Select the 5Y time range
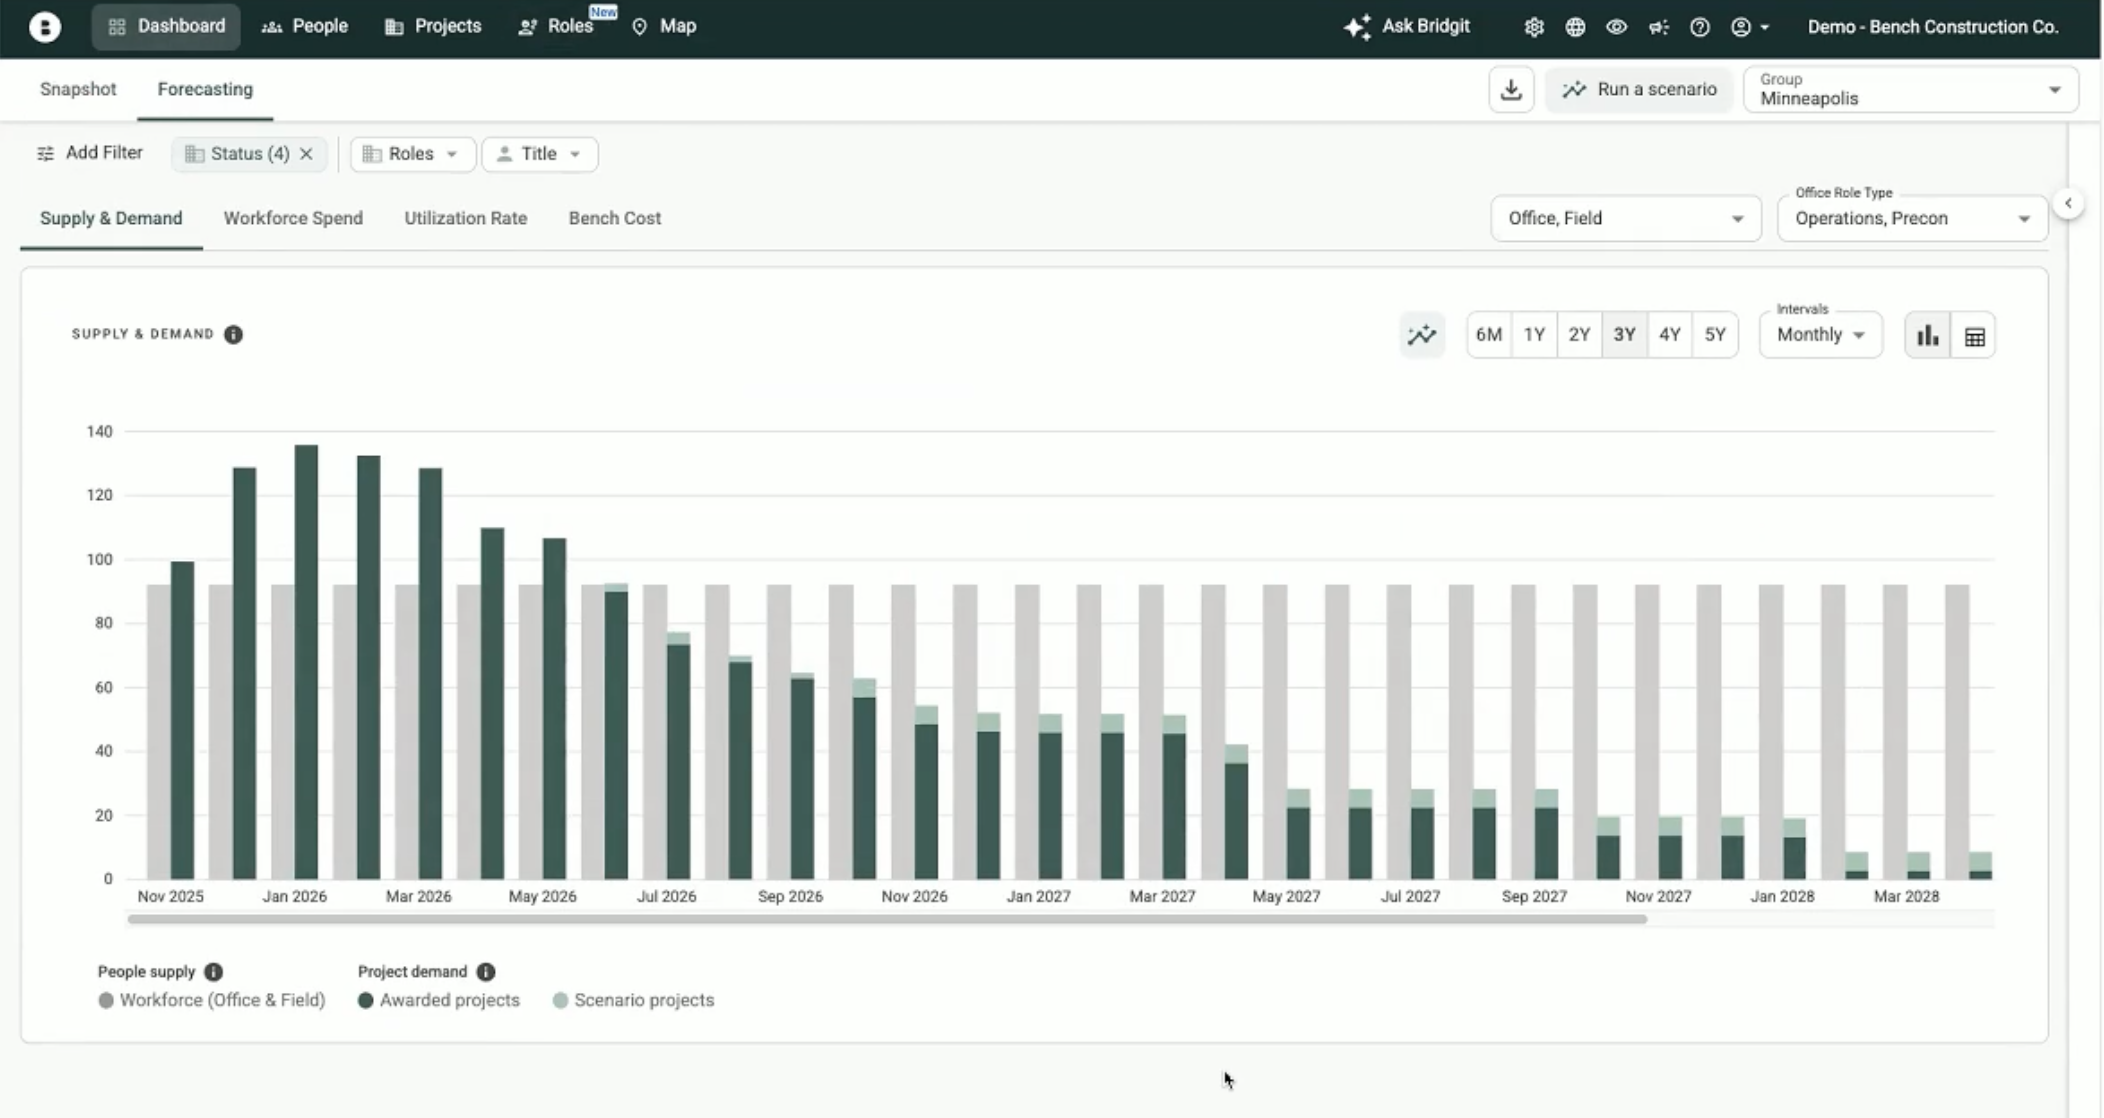This screenshot has height=1118, width=2104. point(1715,335)
